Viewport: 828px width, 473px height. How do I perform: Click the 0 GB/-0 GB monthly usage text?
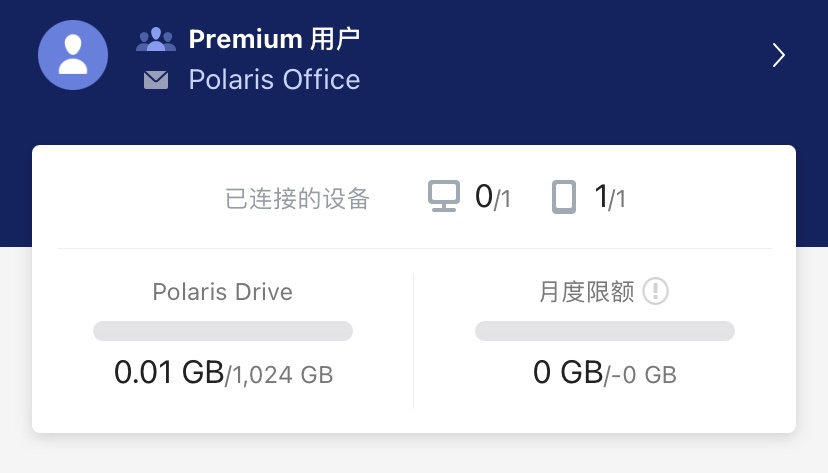[x=605, y=373]
